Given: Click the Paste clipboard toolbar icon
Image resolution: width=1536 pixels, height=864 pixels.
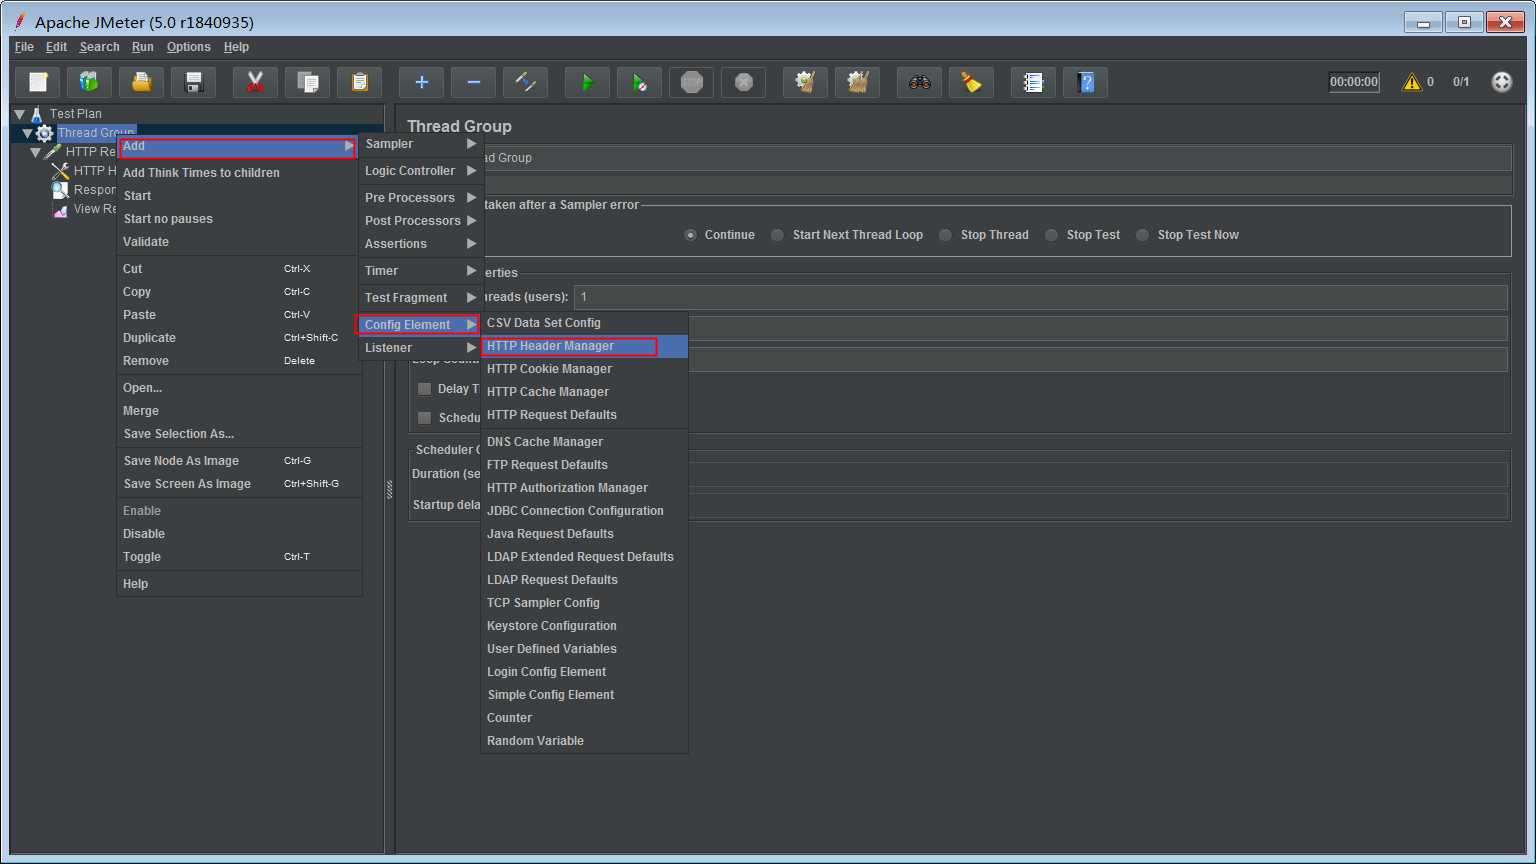Looking at the screenshot, I should 359,82.
